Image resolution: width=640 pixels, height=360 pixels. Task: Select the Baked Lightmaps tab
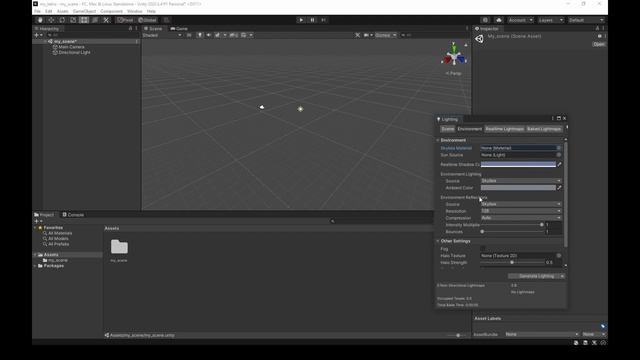[x=544, y=129]
